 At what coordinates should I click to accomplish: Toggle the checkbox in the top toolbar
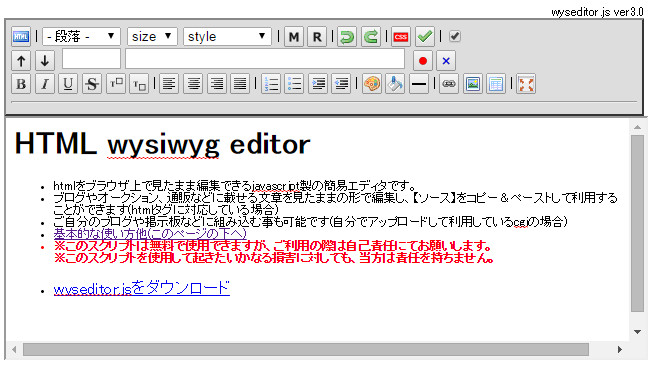click(x=455, y=36)
